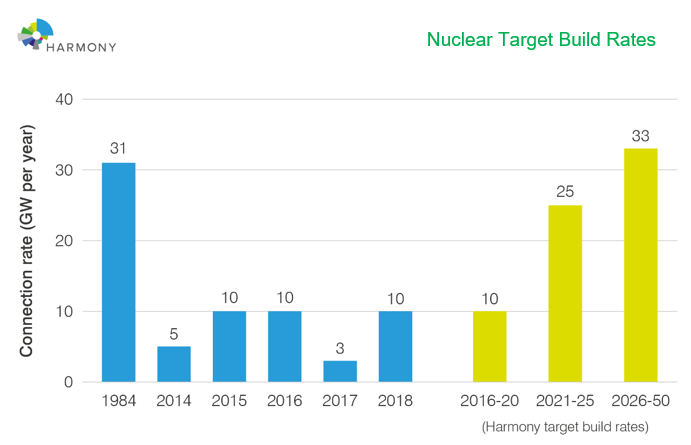Screen dimensions: 691x445
Task: Click the 40 tick on the y-axis
Action: pos(65,99)
